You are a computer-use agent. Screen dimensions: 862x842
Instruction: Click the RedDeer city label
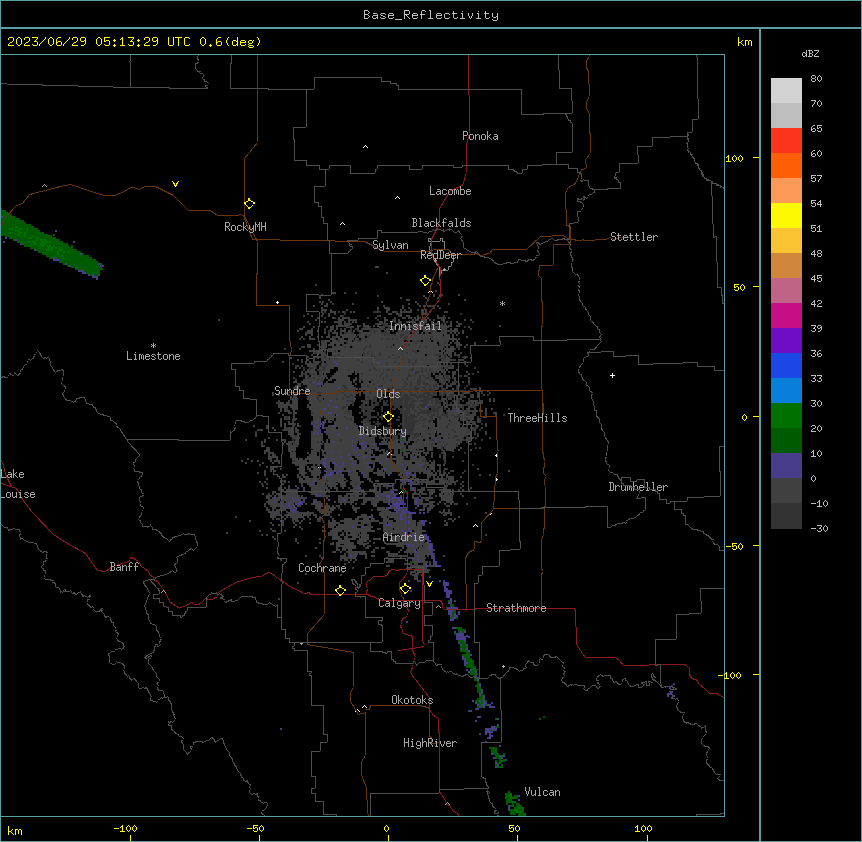click(440, 255)
